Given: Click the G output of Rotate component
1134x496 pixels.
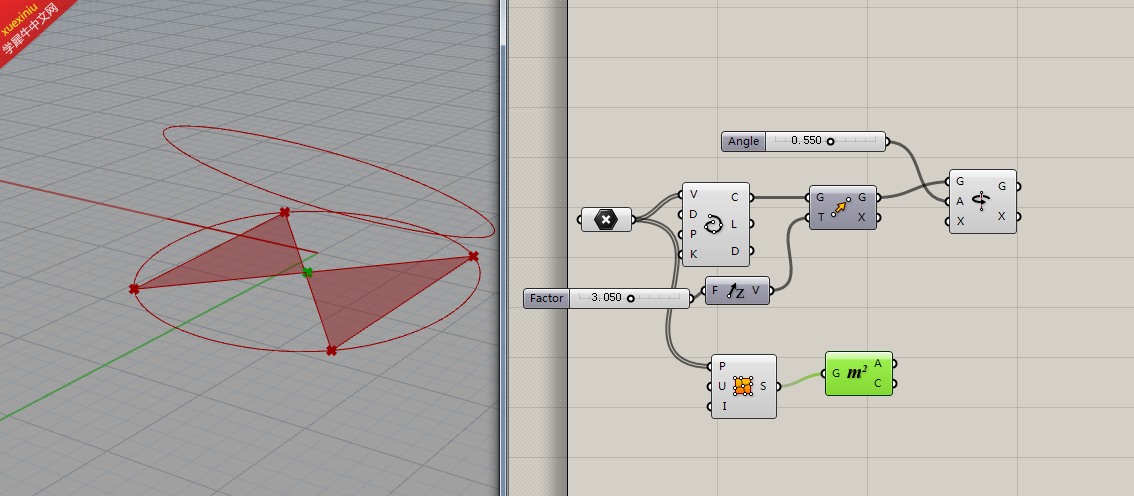Looking at the screenshot, I should click(1002, 186).
